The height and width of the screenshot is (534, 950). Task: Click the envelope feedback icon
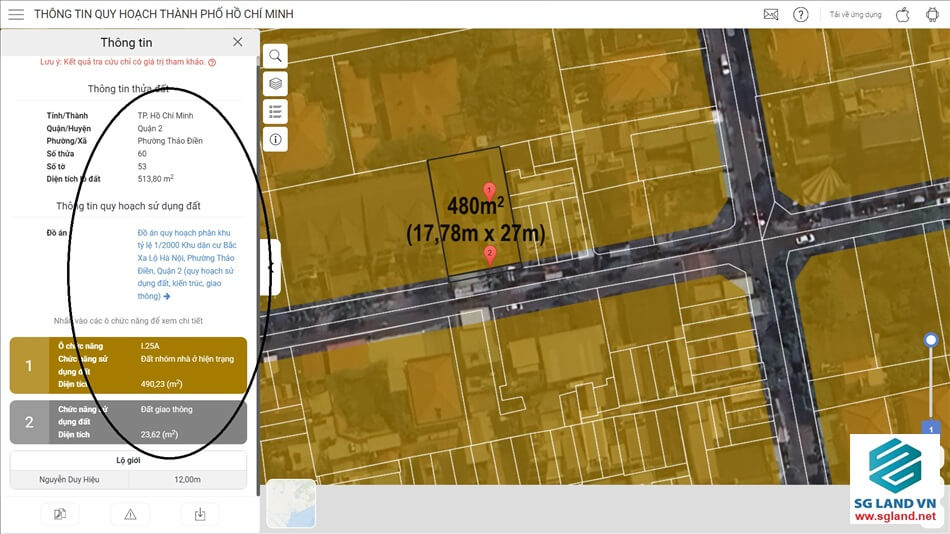coord(771,14)
